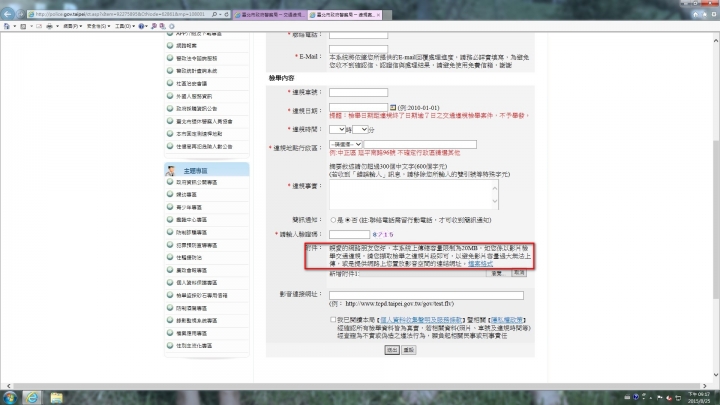Open 外國人服務資訊 in the sidebar
This screenshot has height=405, width=720.
point(194,96)
